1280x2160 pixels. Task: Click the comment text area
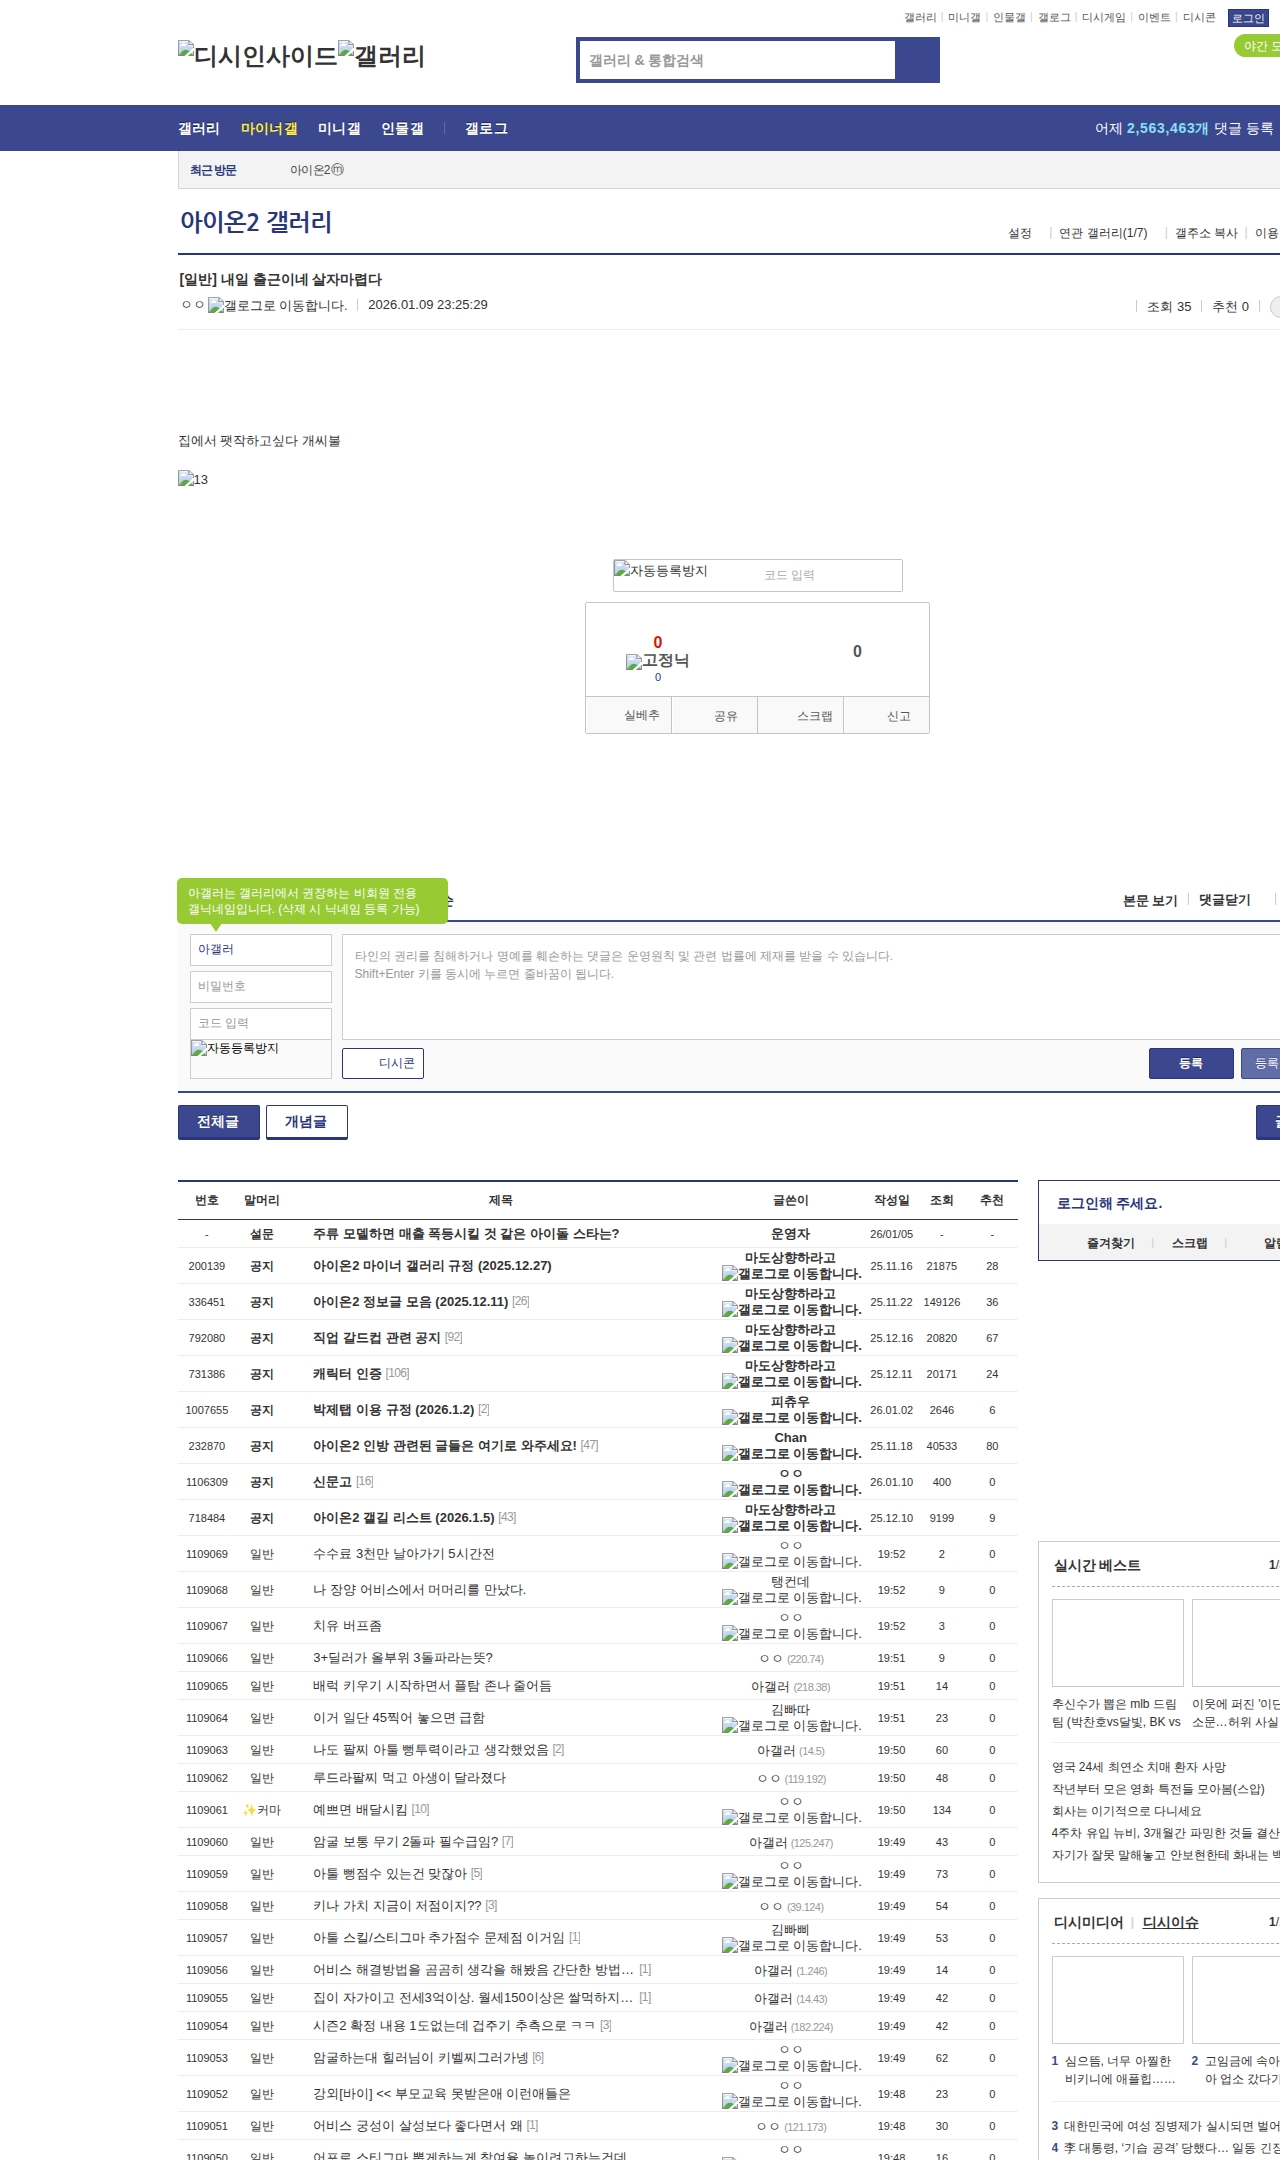click(811, 987)
